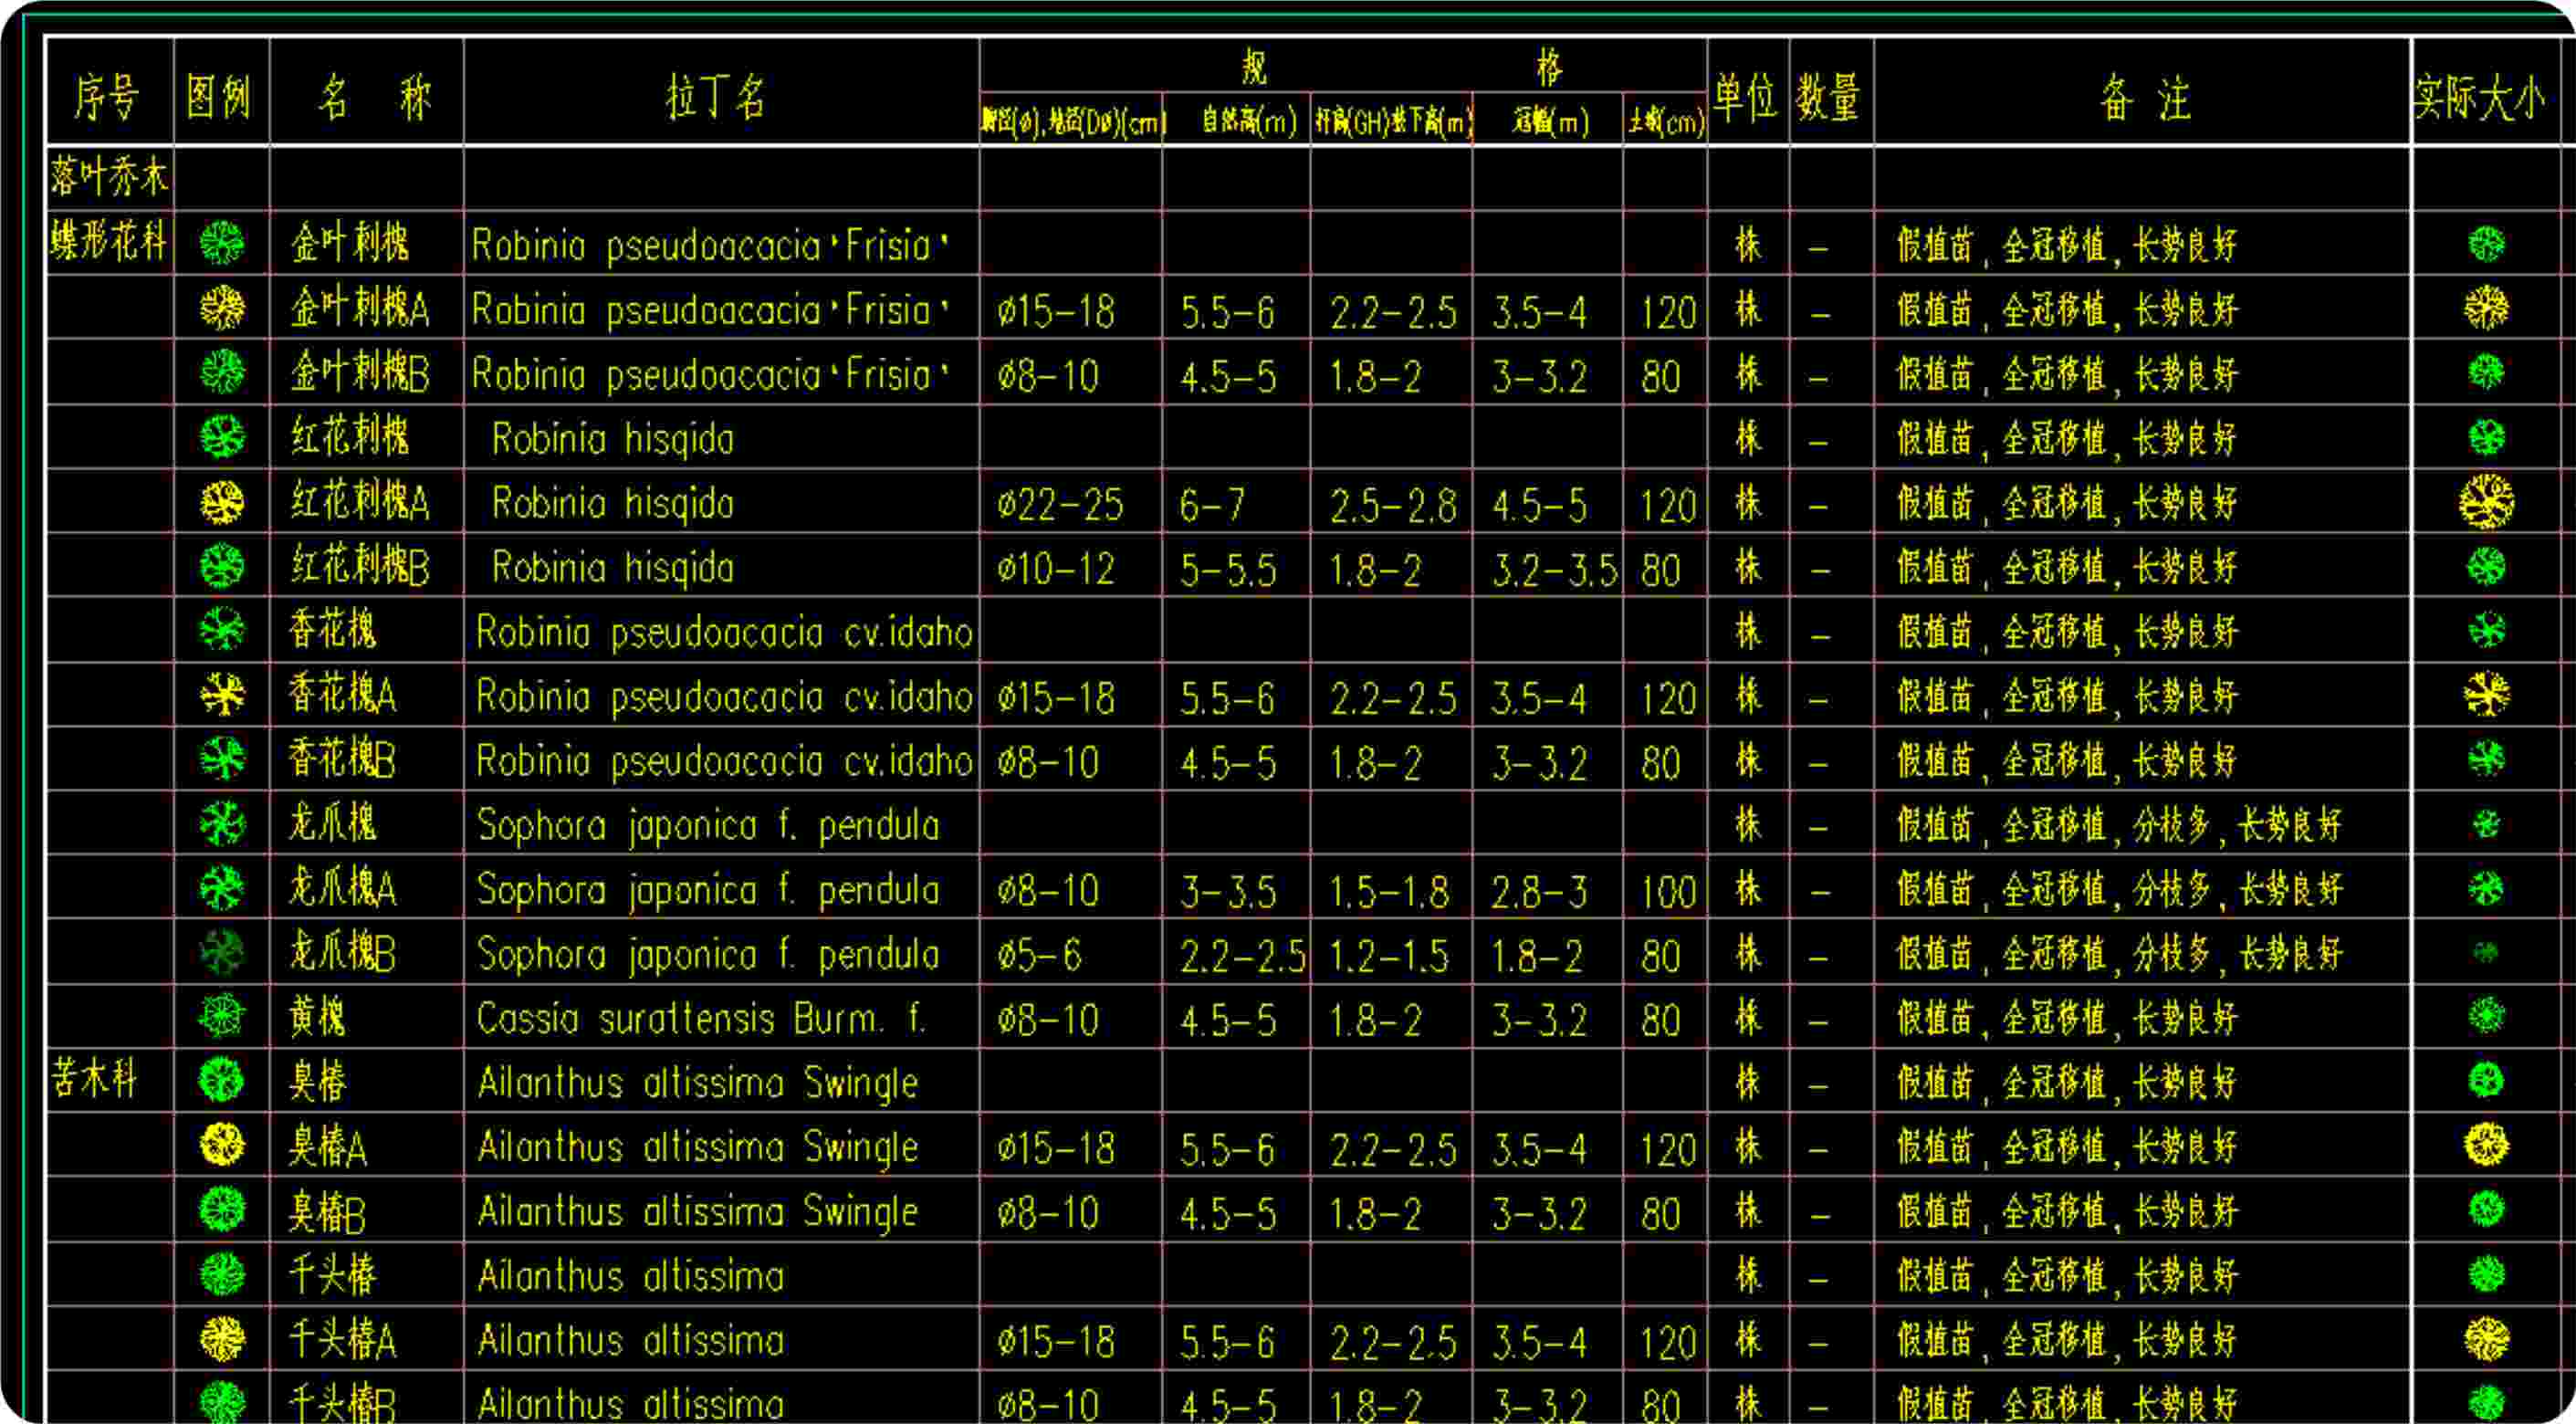Click the 臭椿A yellow legend symbol
The width and height of the screenshot is (2576, 1424).
pos(222,1145)
